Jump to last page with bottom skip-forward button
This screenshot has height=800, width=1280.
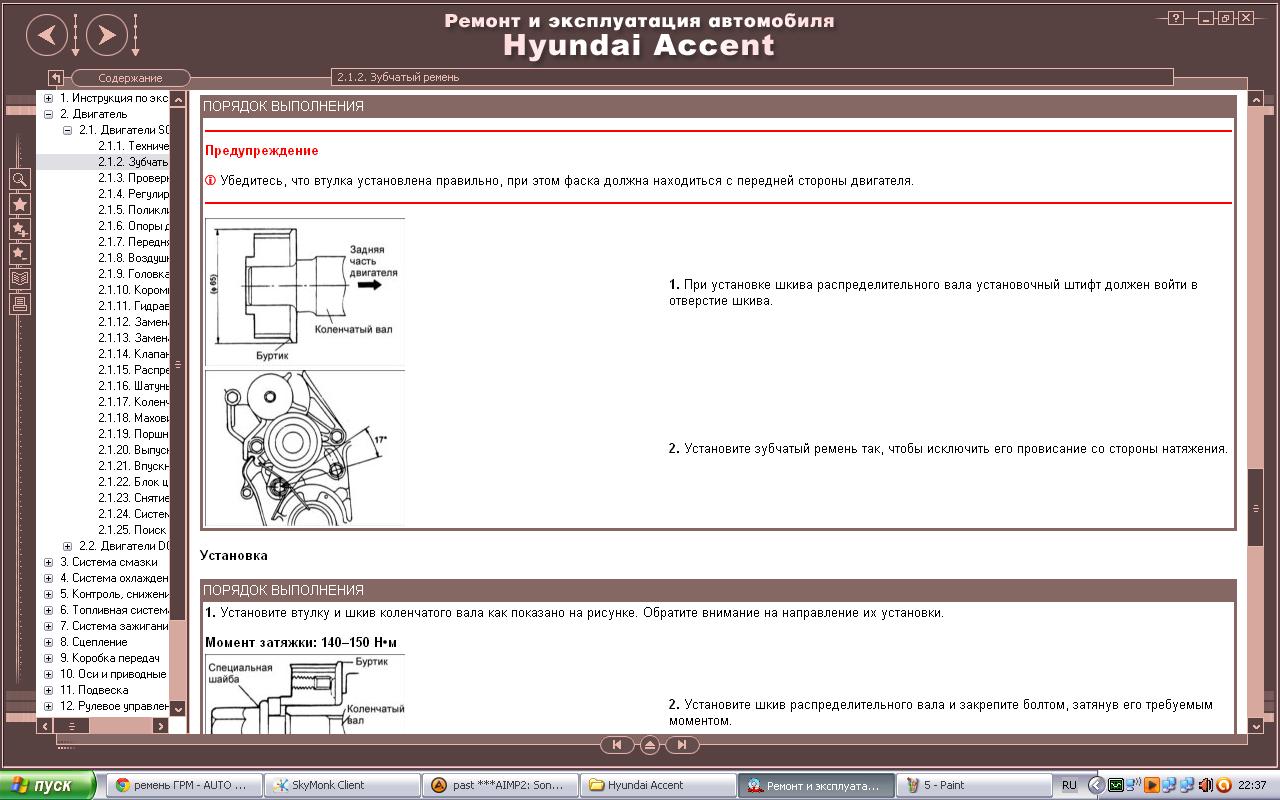pyautogui.click(x=683, y=745)
